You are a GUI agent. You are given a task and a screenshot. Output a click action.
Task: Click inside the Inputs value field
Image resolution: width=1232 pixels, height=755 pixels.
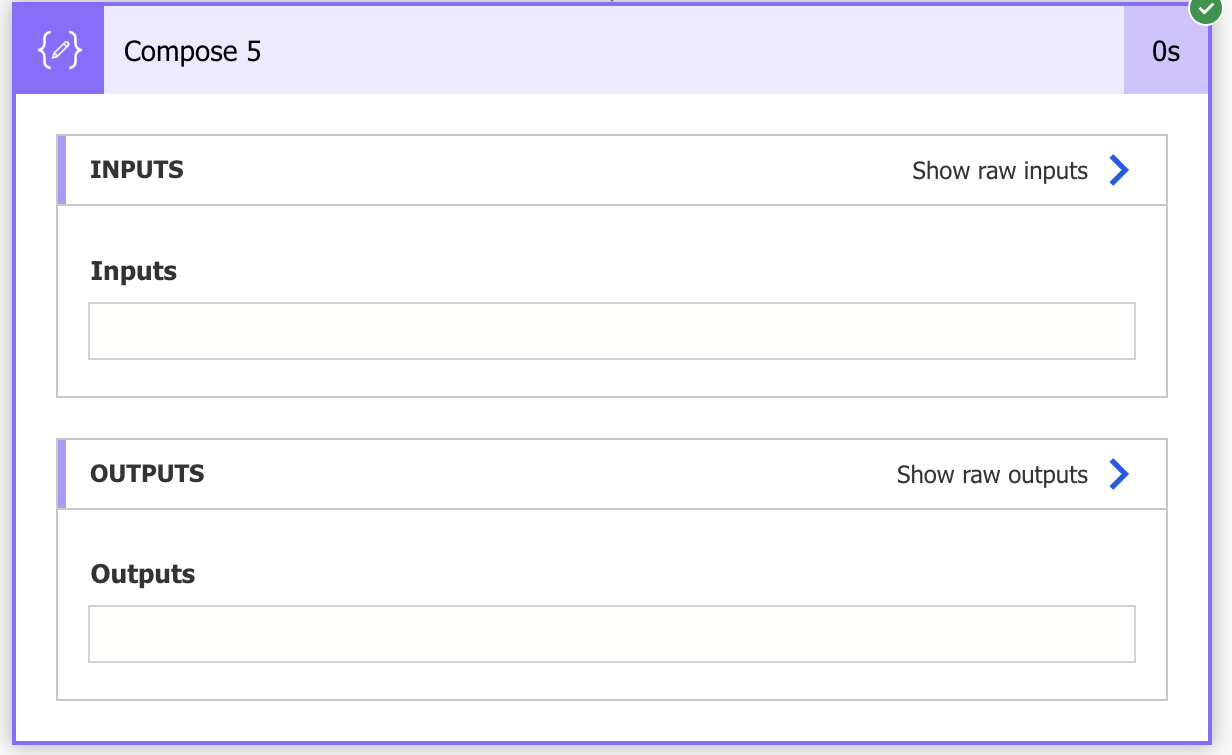tap(612, 331)
